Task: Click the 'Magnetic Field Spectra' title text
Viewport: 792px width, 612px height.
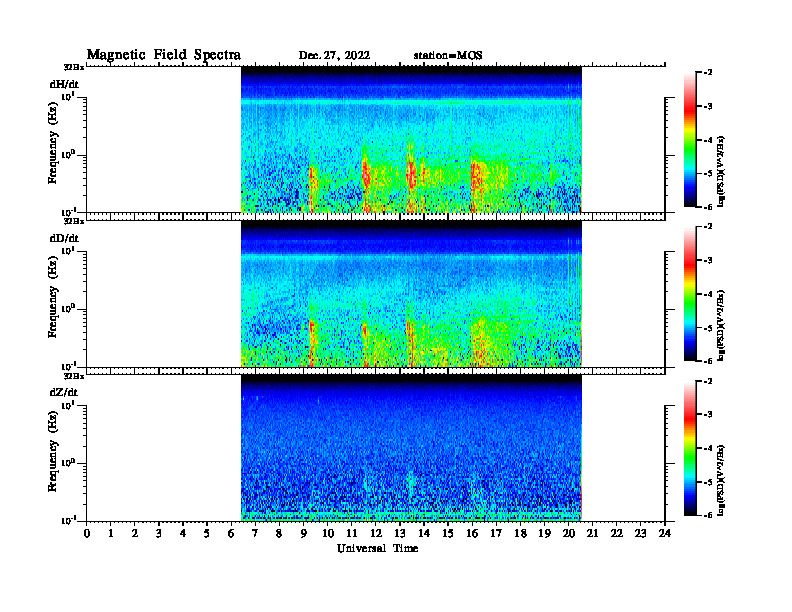Action: [x=164, y=55]
